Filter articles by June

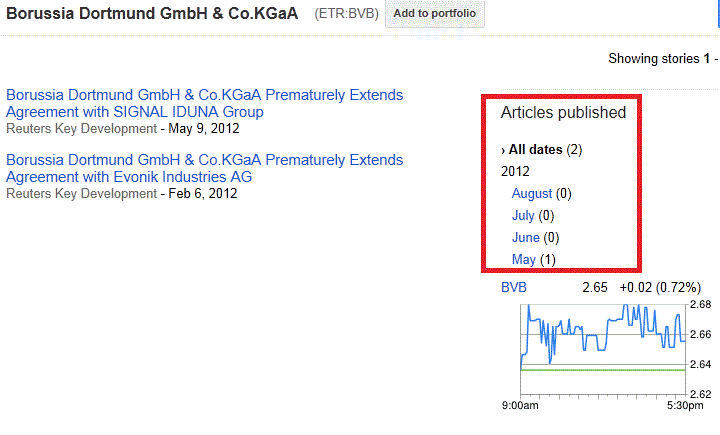coord(526,238)
